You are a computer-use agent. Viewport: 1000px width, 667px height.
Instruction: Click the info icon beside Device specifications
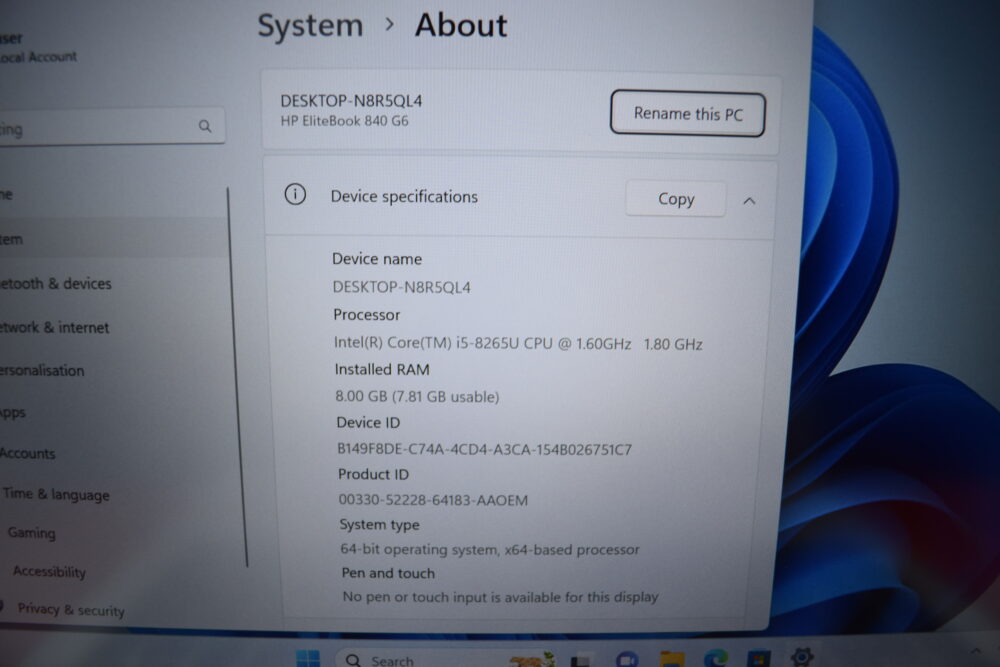pos(295,194)
